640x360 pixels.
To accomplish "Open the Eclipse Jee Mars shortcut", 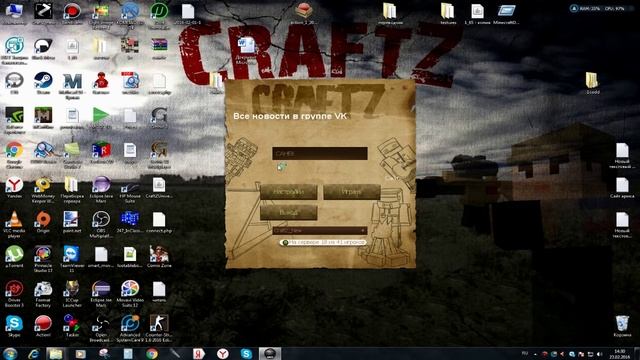I will (x=101, y=294).
